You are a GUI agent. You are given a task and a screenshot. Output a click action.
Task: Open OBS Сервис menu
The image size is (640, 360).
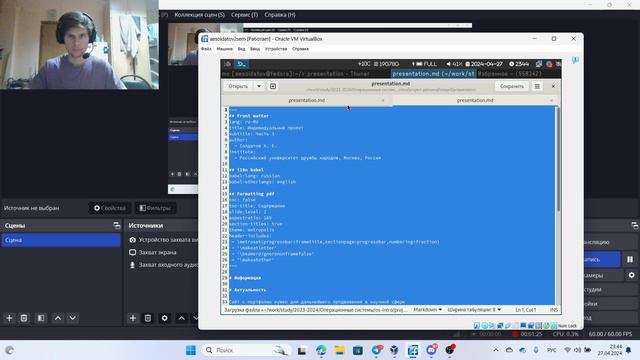(x=244, y=15)
